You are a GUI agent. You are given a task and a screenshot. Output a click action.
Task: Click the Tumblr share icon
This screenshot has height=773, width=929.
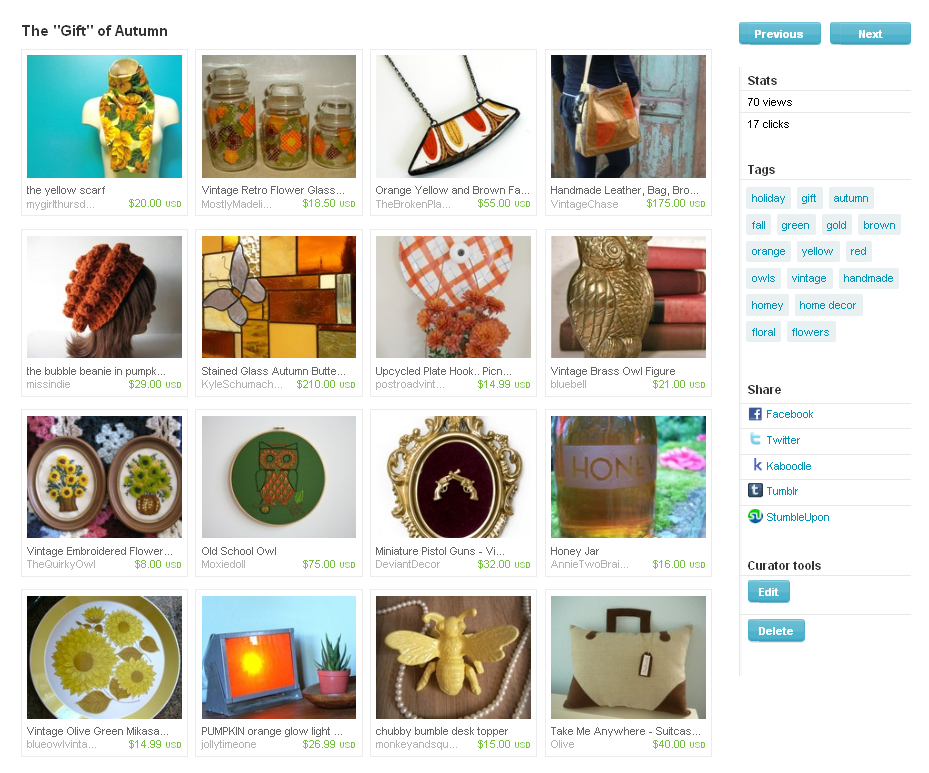click(x=755, y=490)
